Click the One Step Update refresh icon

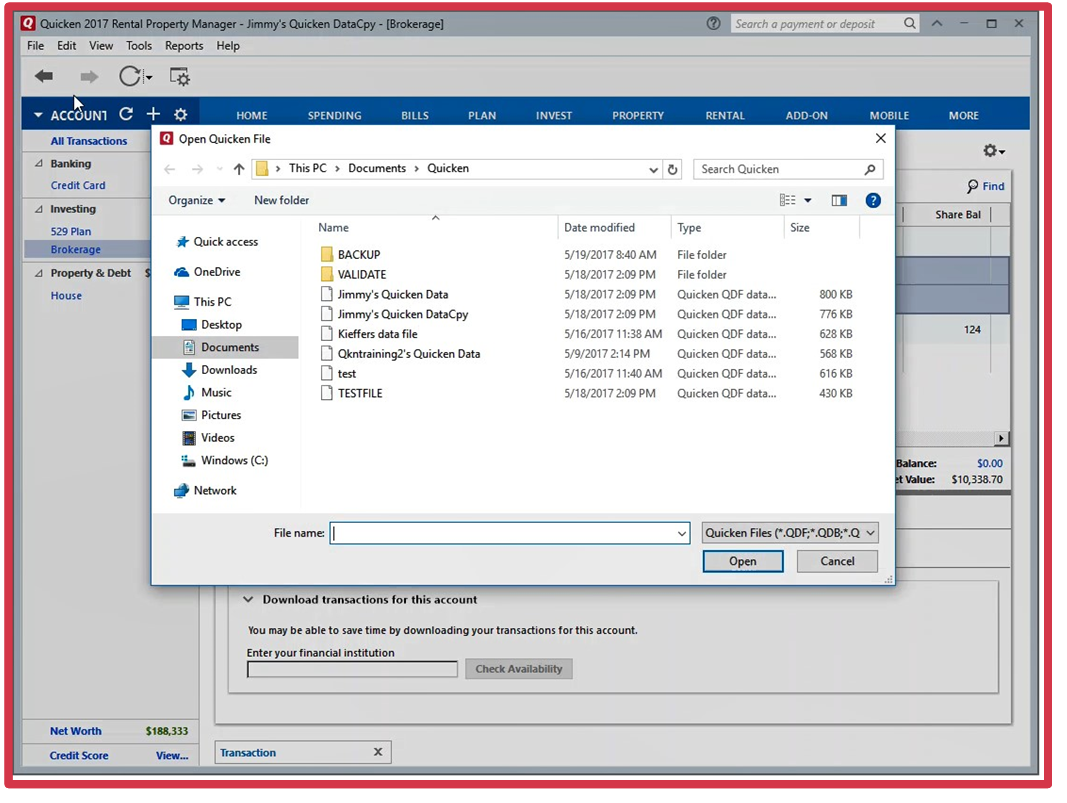[130, 77]
